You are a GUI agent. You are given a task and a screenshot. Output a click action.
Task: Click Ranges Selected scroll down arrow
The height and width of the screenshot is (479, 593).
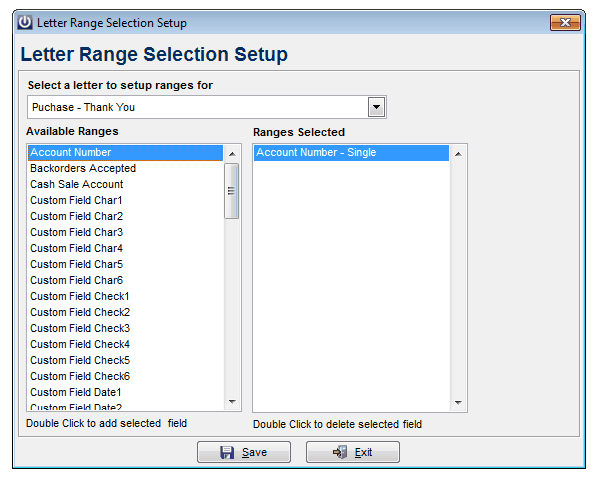point(458,403)
